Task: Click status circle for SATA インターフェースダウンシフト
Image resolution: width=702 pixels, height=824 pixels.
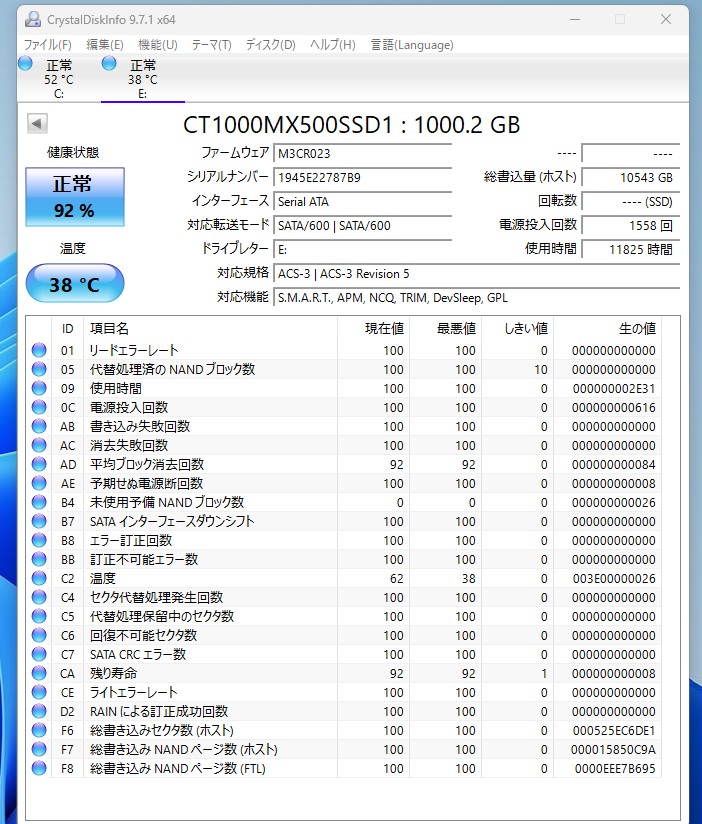Action: [x=39, y=521]
